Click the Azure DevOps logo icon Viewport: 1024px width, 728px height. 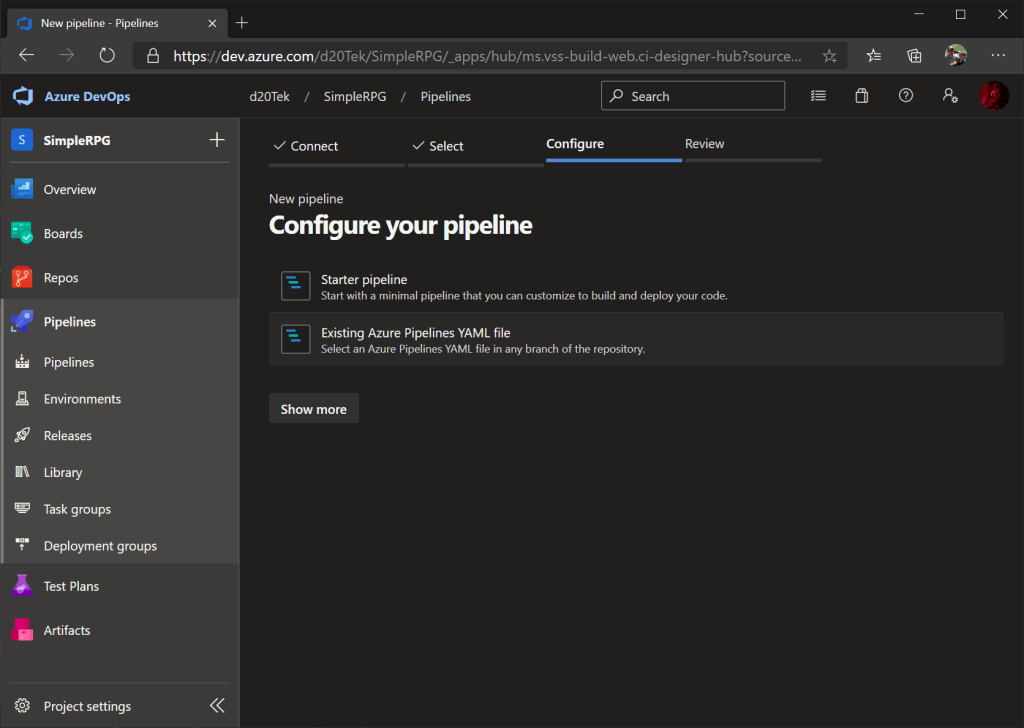[x=22, y=96]
